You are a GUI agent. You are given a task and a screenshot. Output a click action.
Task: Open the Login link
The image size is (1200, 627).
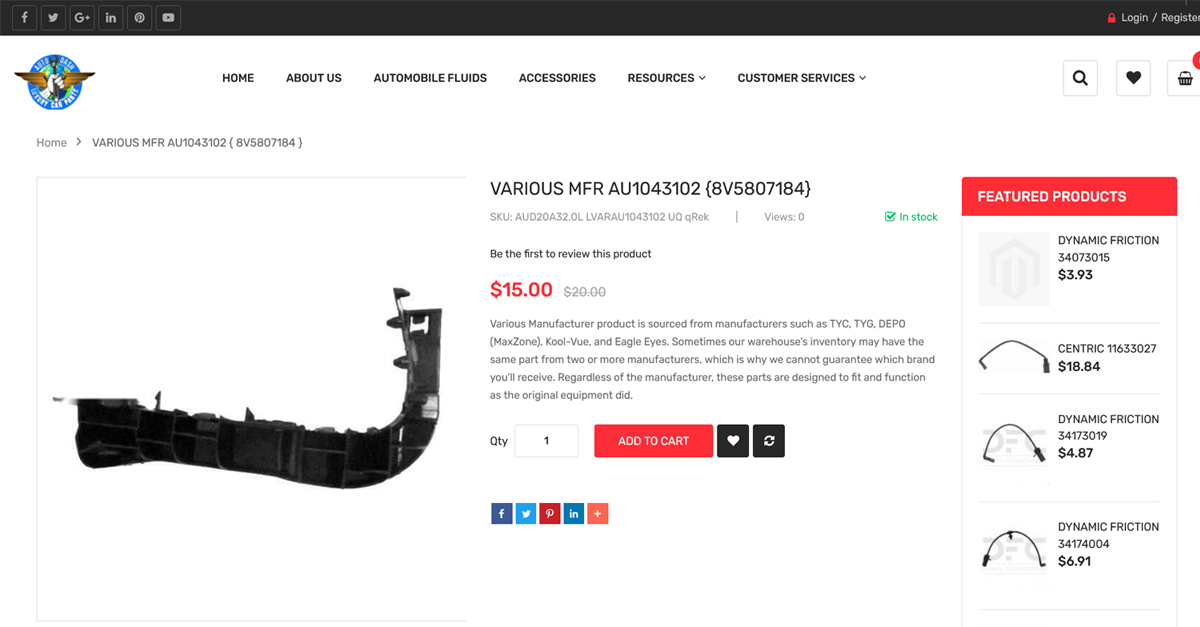[1134, 18]
